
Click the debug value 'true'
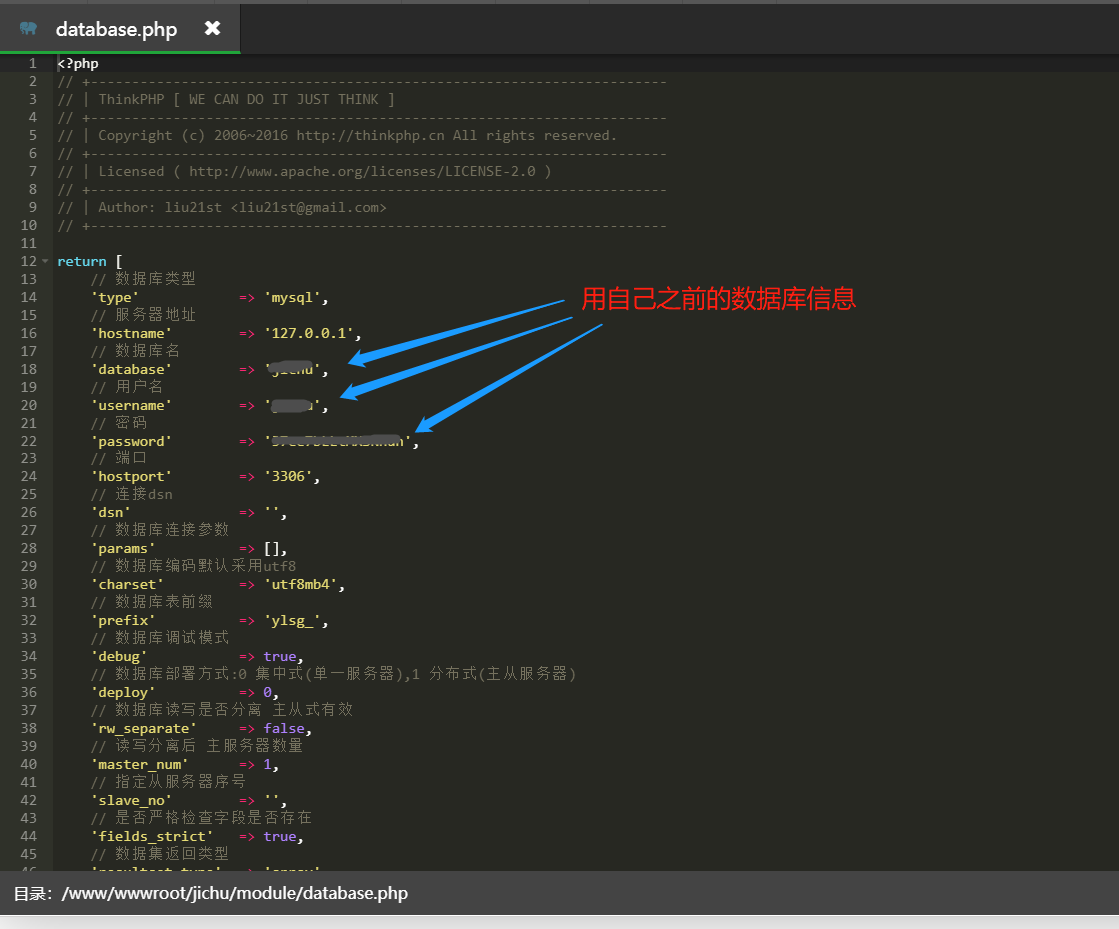click(x=280, y=656)
